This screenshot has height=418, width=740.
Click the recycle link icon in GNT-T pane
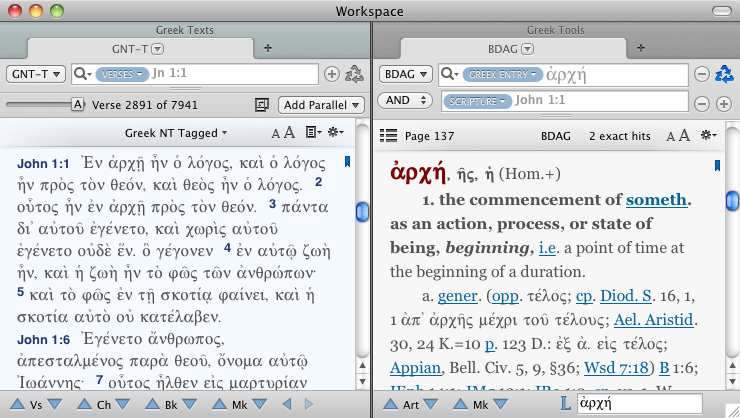pyautogui.click(x=354, y=74)
